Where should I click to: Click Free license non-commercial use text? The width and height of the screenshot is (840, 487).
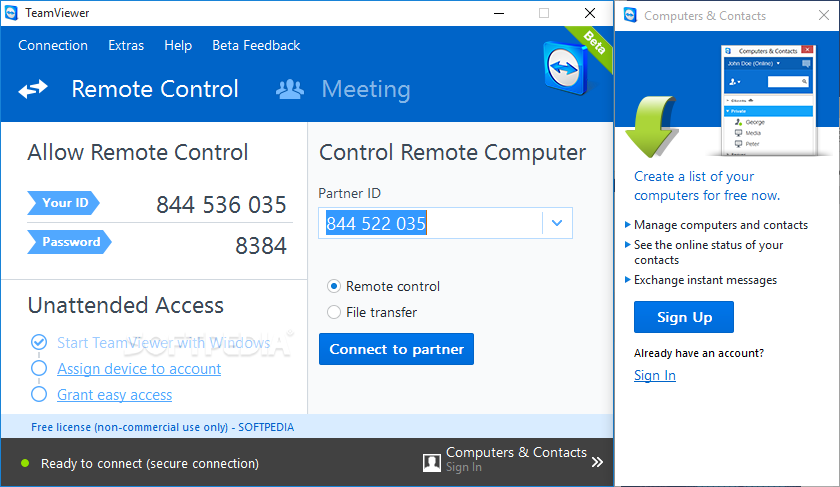click(x=162, y=427)
